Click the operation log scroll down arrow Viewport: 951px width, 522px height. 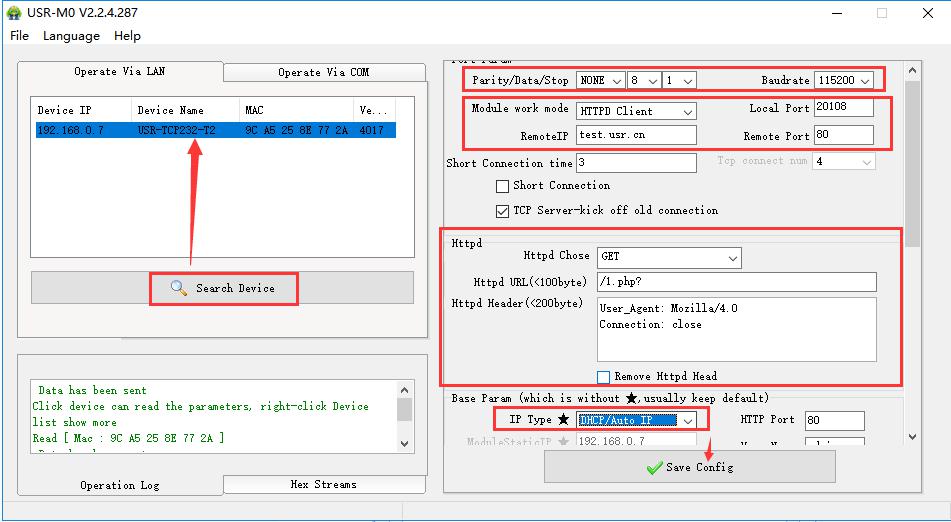tap(405, 444)
